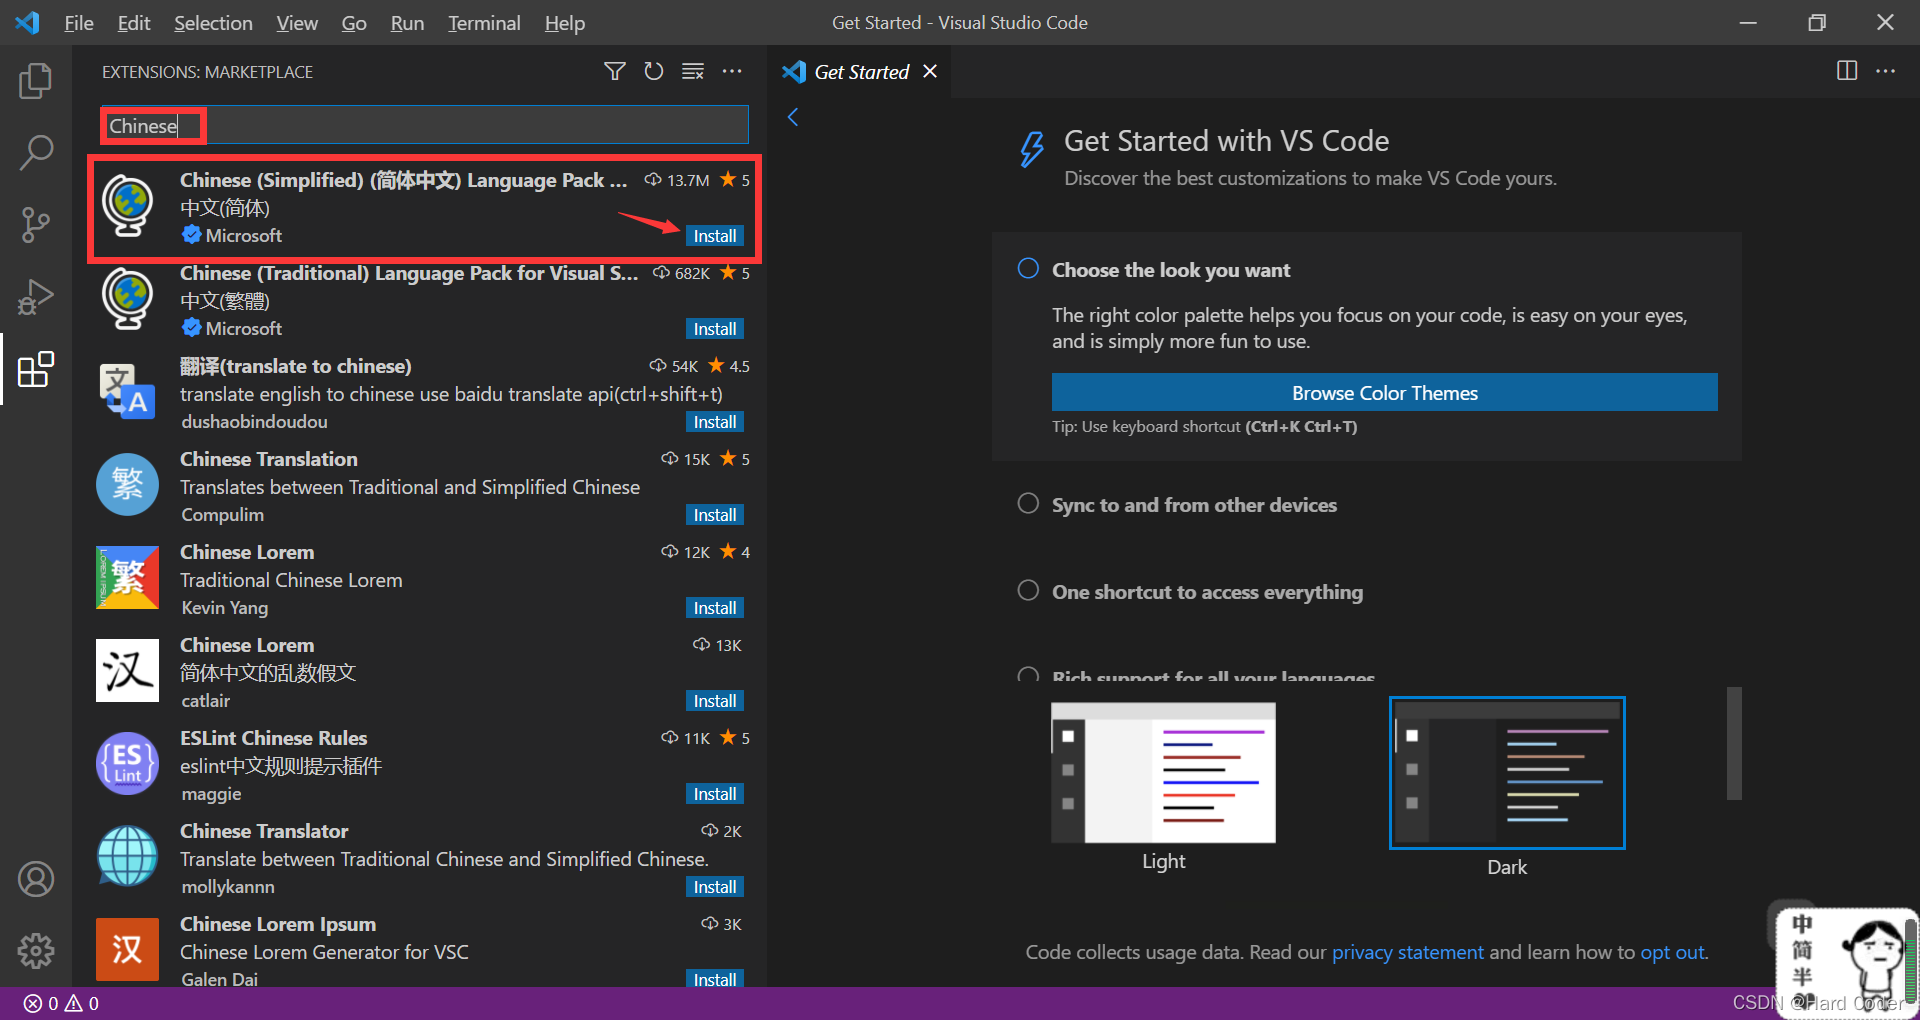Open Chinese Lorem Ipsum extension icon
The height and width of the screenshot is (1020, 1920).
coord(127,949)
